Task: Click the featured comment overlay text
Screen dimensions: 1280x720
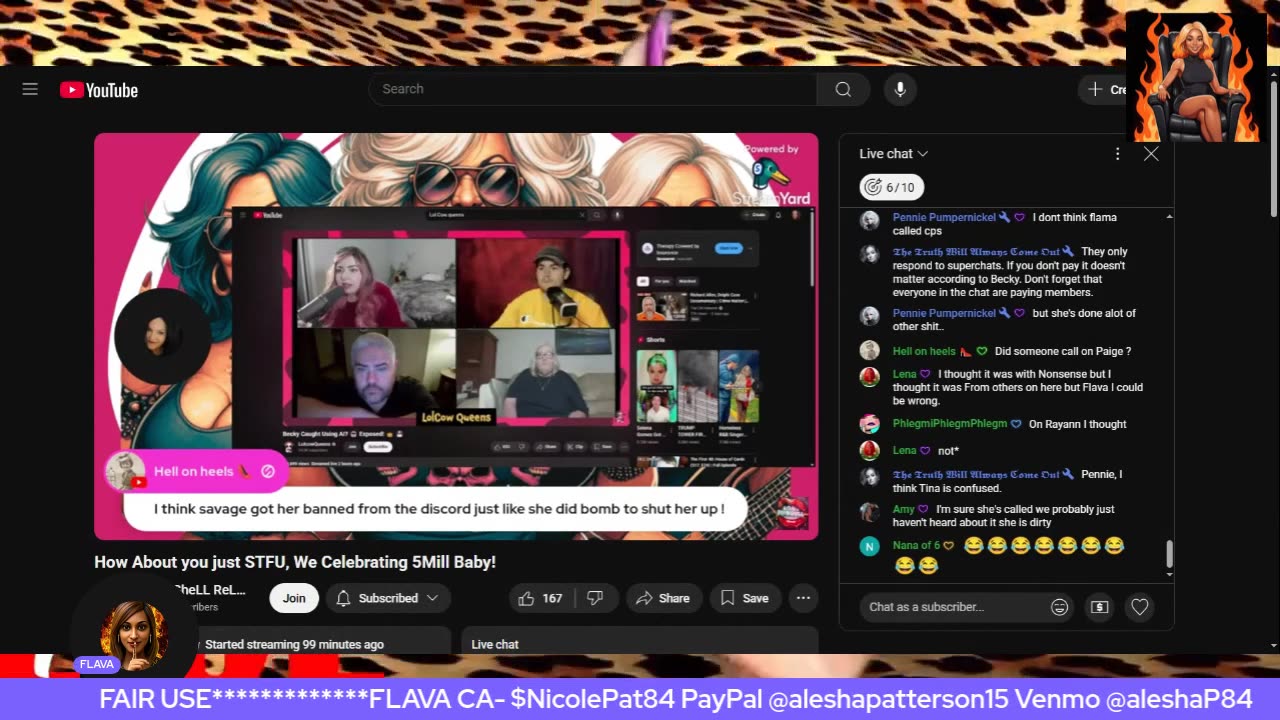Action: tap(438, 508)
